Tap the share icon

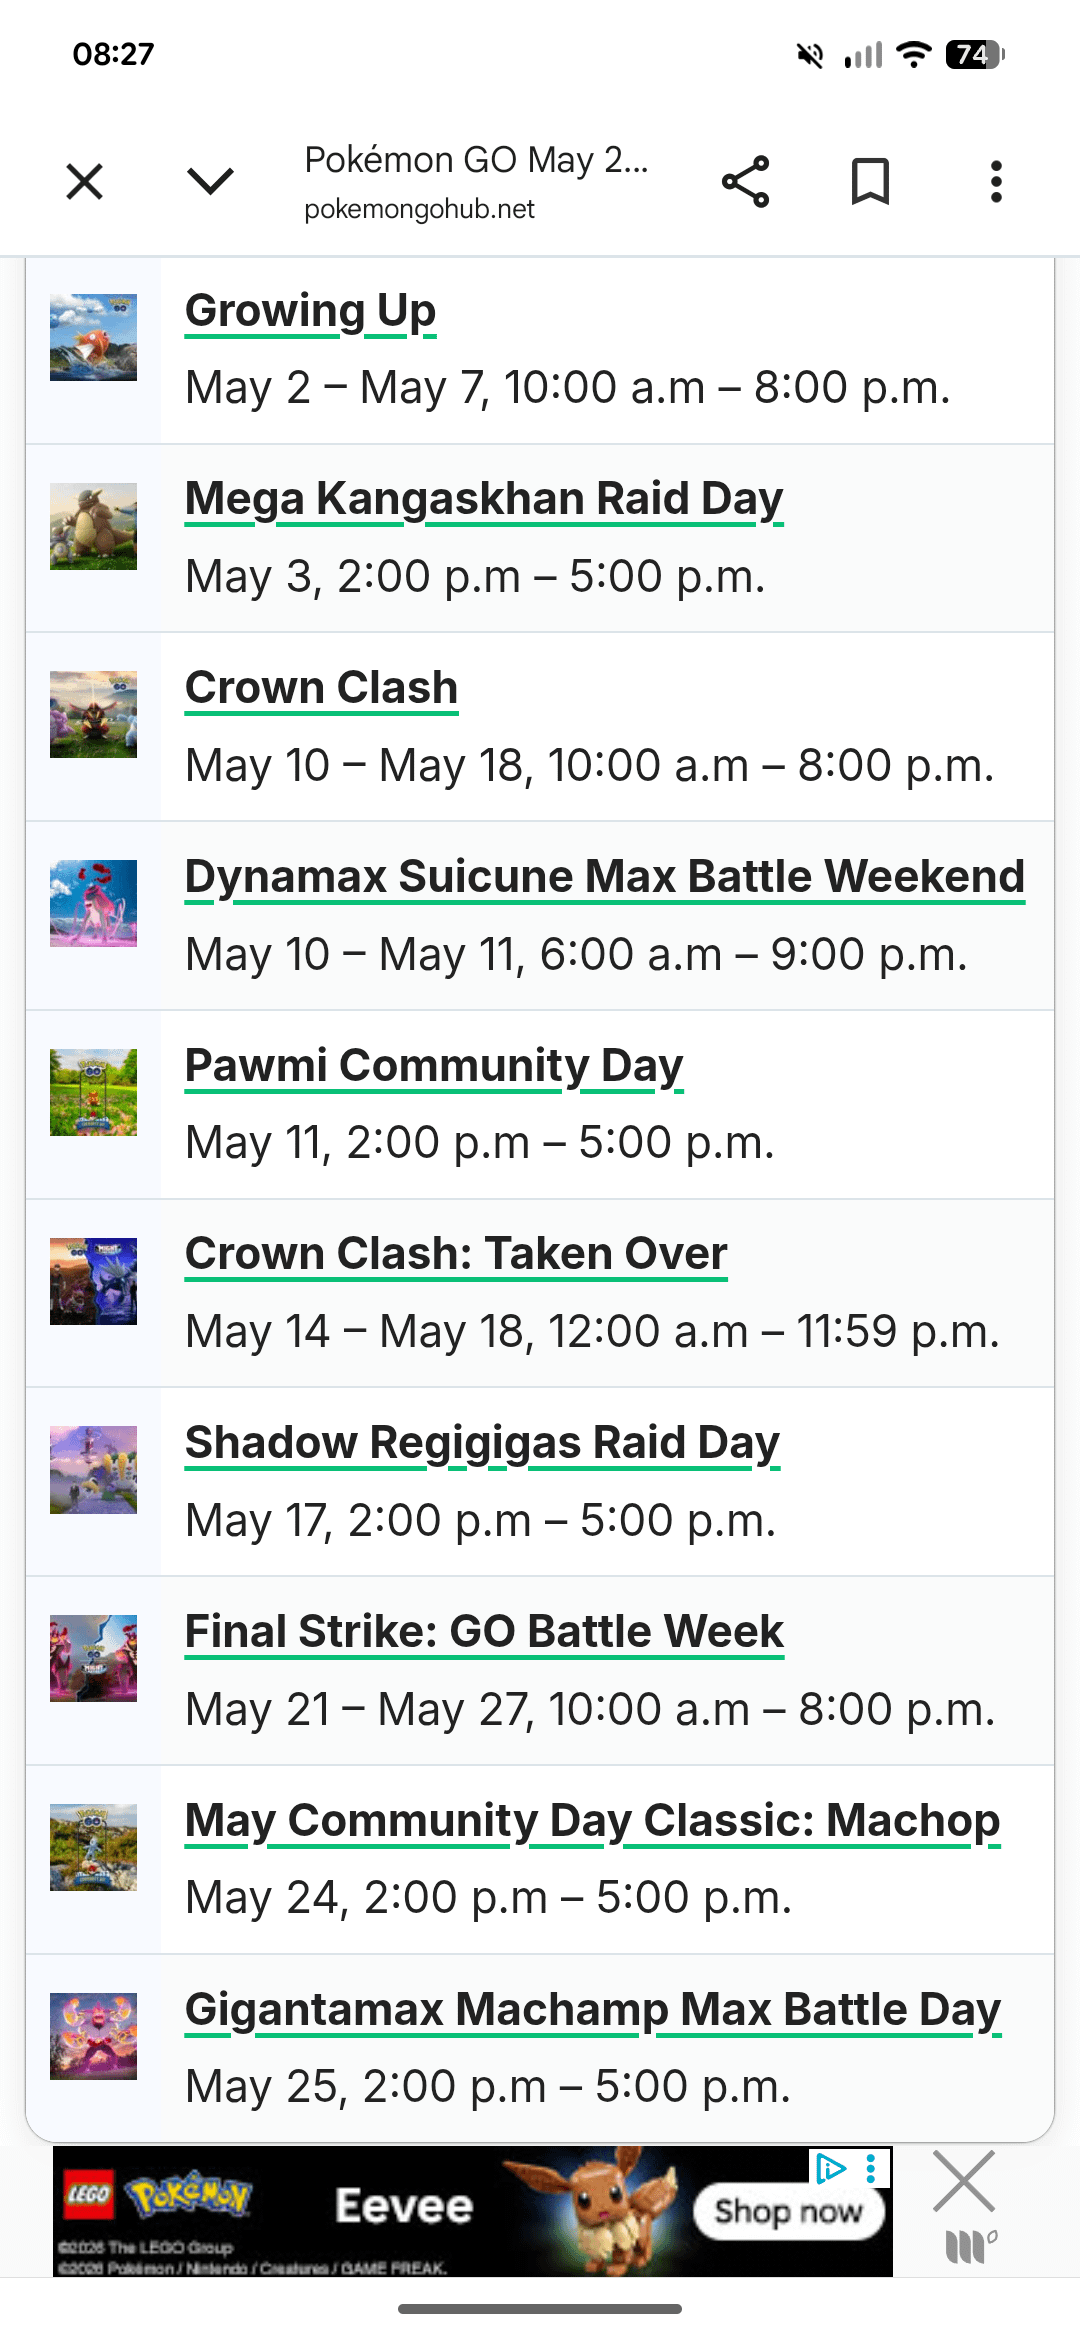click(x=745, y=182)
